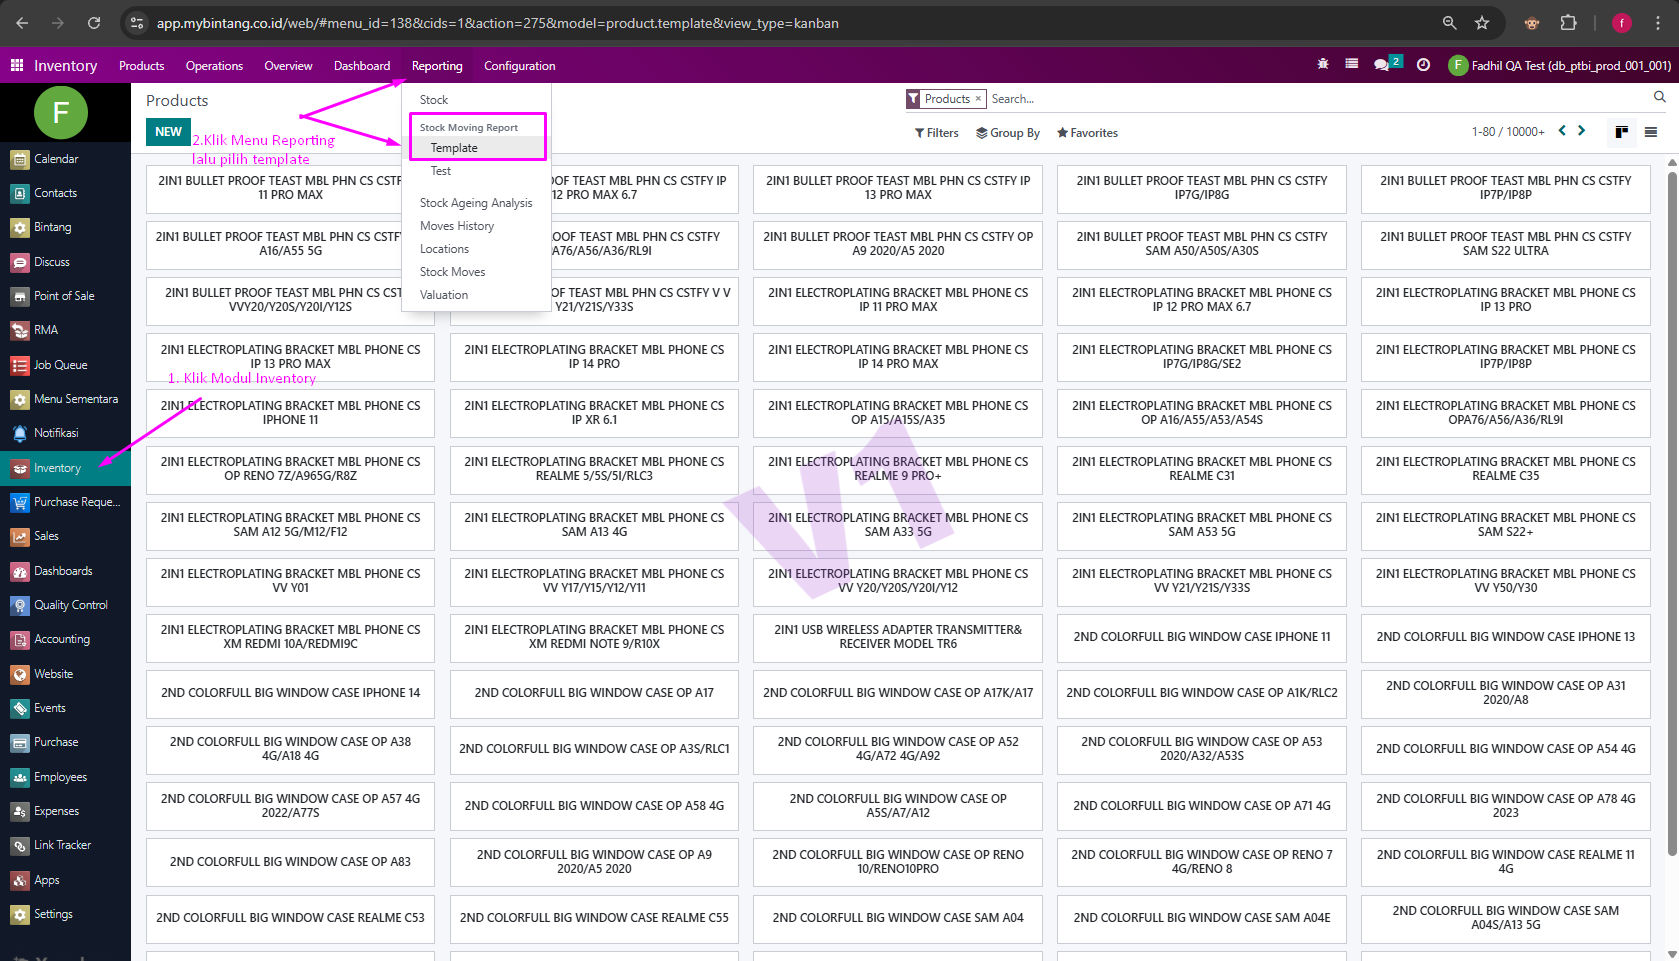Open the Settings app in sidebar

(65, 914)
